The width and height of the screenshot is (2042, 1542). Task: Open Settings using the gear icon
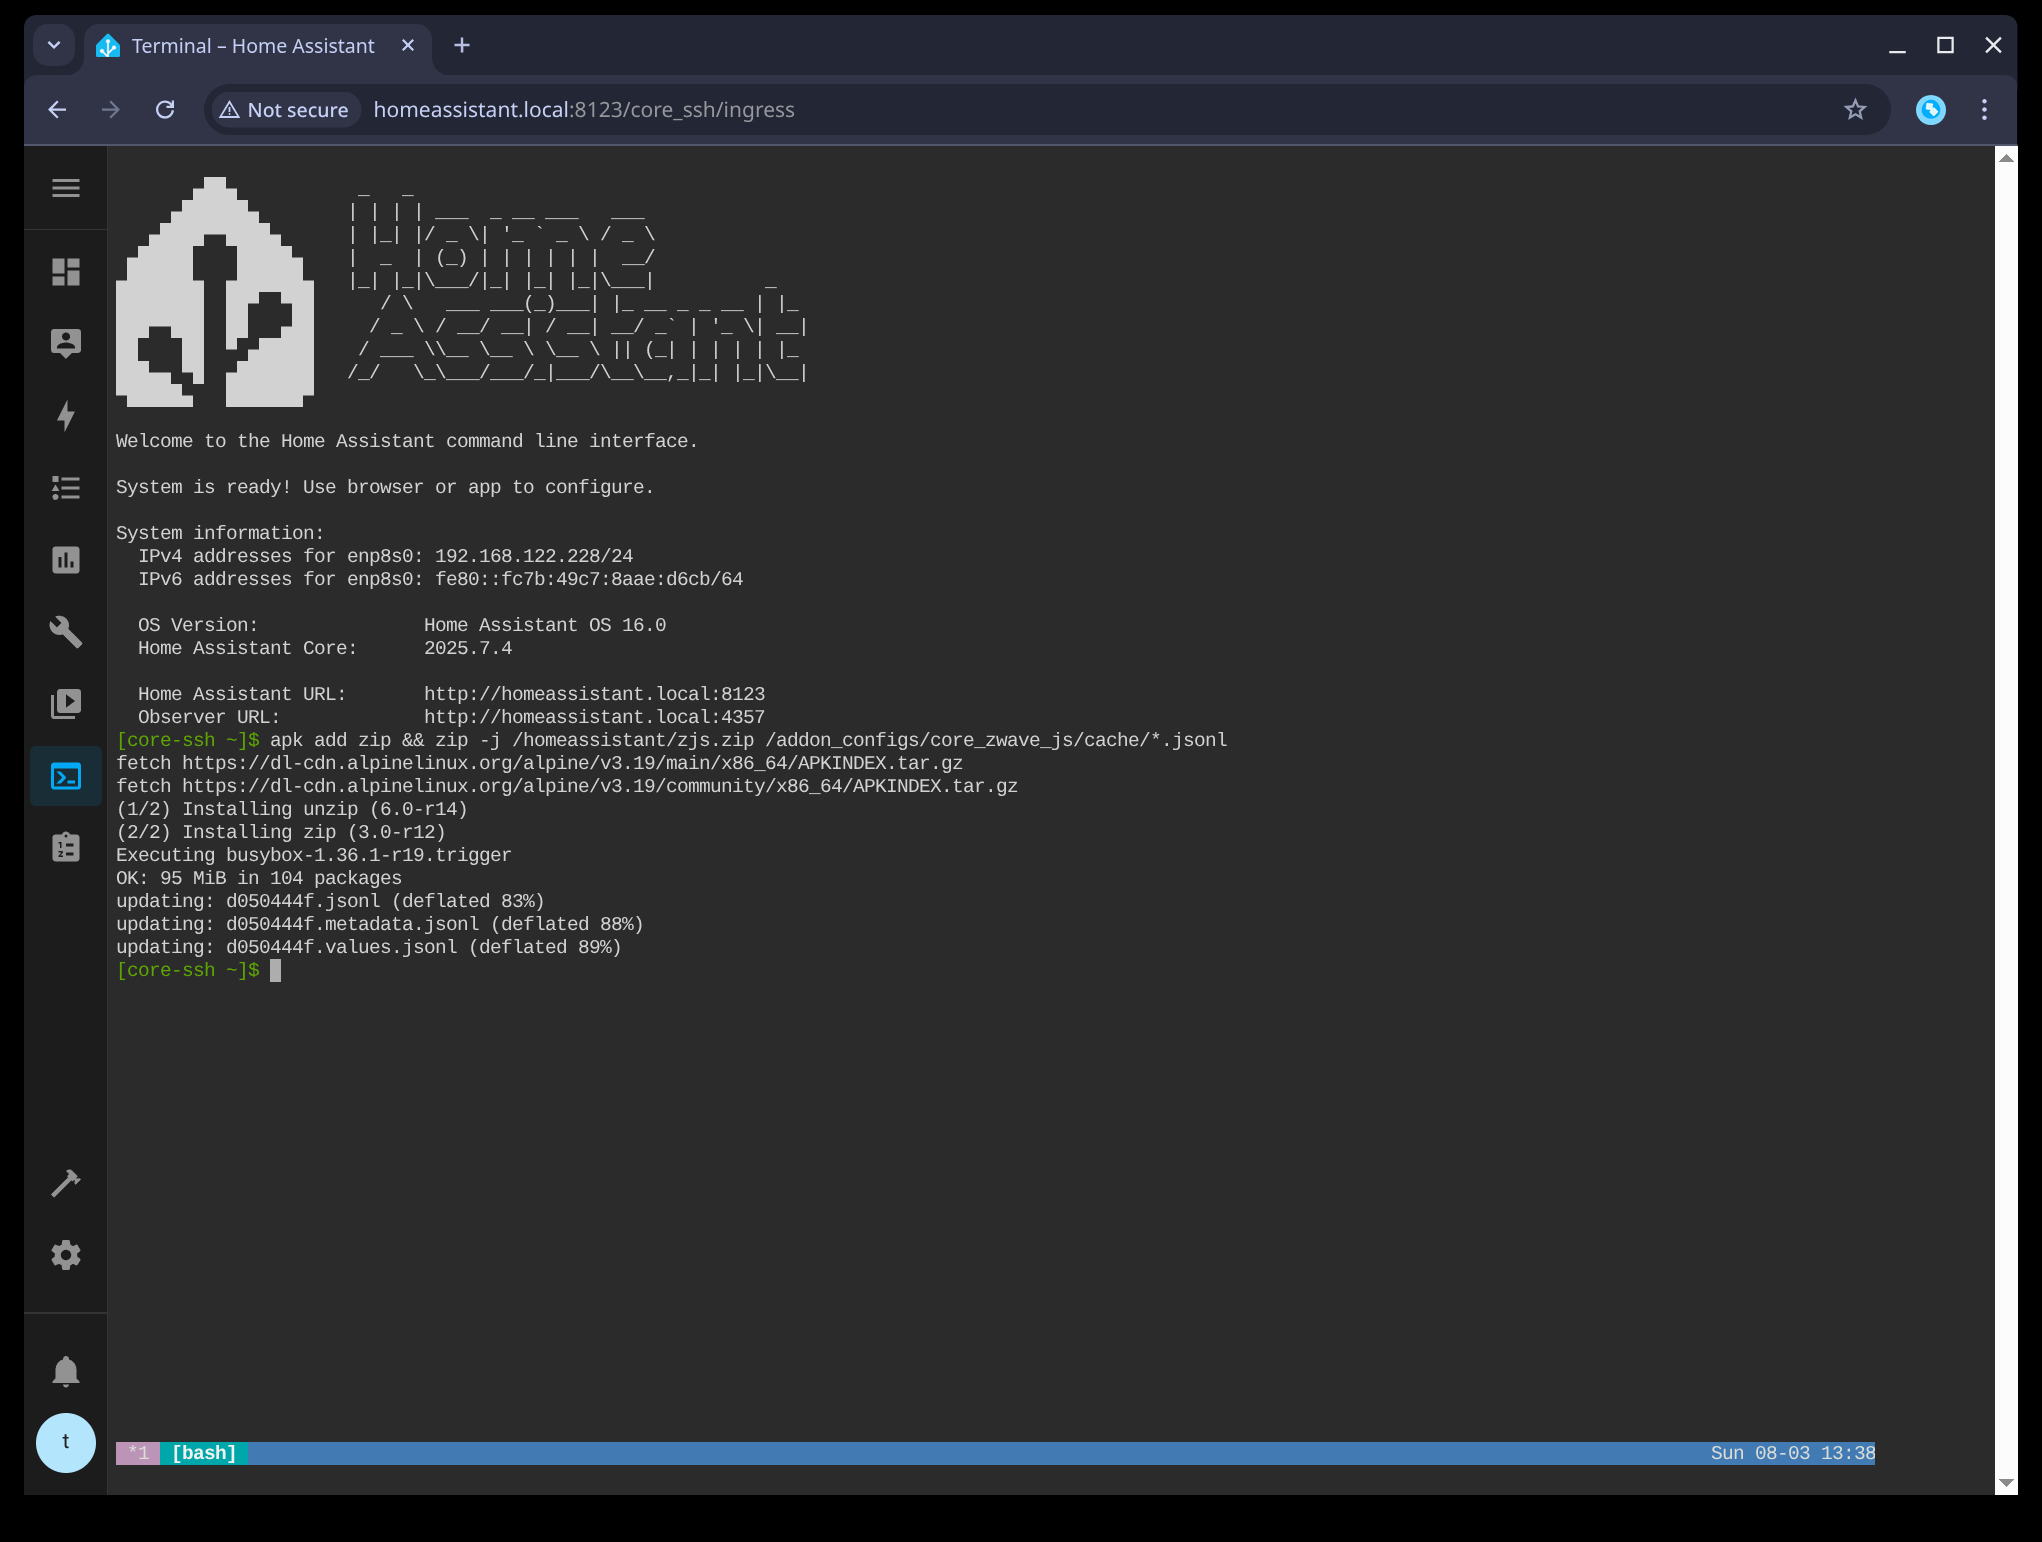(66, 1255)
